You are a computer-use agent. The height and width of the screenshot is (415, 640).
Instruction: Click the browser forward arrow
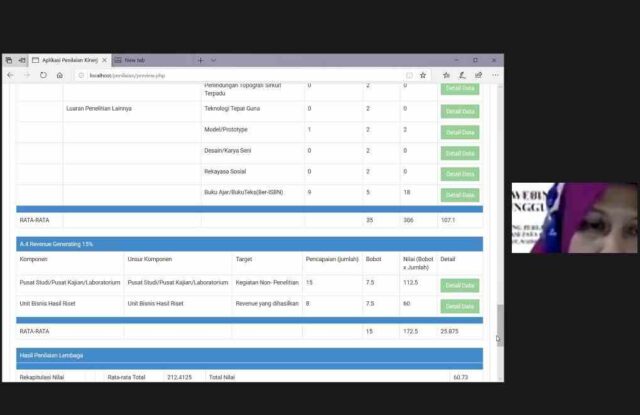pyautogui.click(x=27, y=75)
